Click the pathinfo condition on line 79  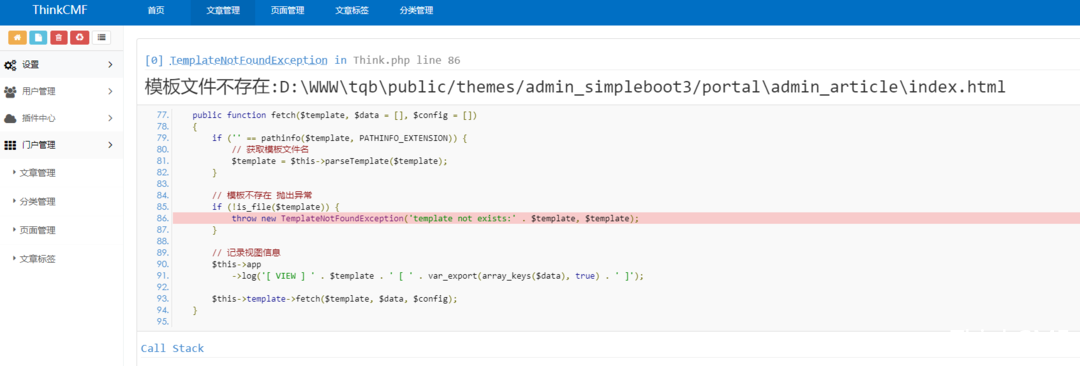pyautogui.click(x=340, y=138)
